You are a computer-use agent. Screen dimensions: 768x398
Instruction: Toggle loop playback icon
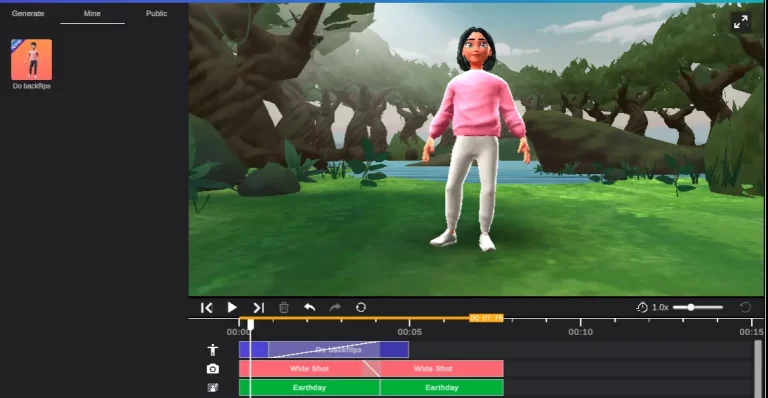(x=361, y=307)
